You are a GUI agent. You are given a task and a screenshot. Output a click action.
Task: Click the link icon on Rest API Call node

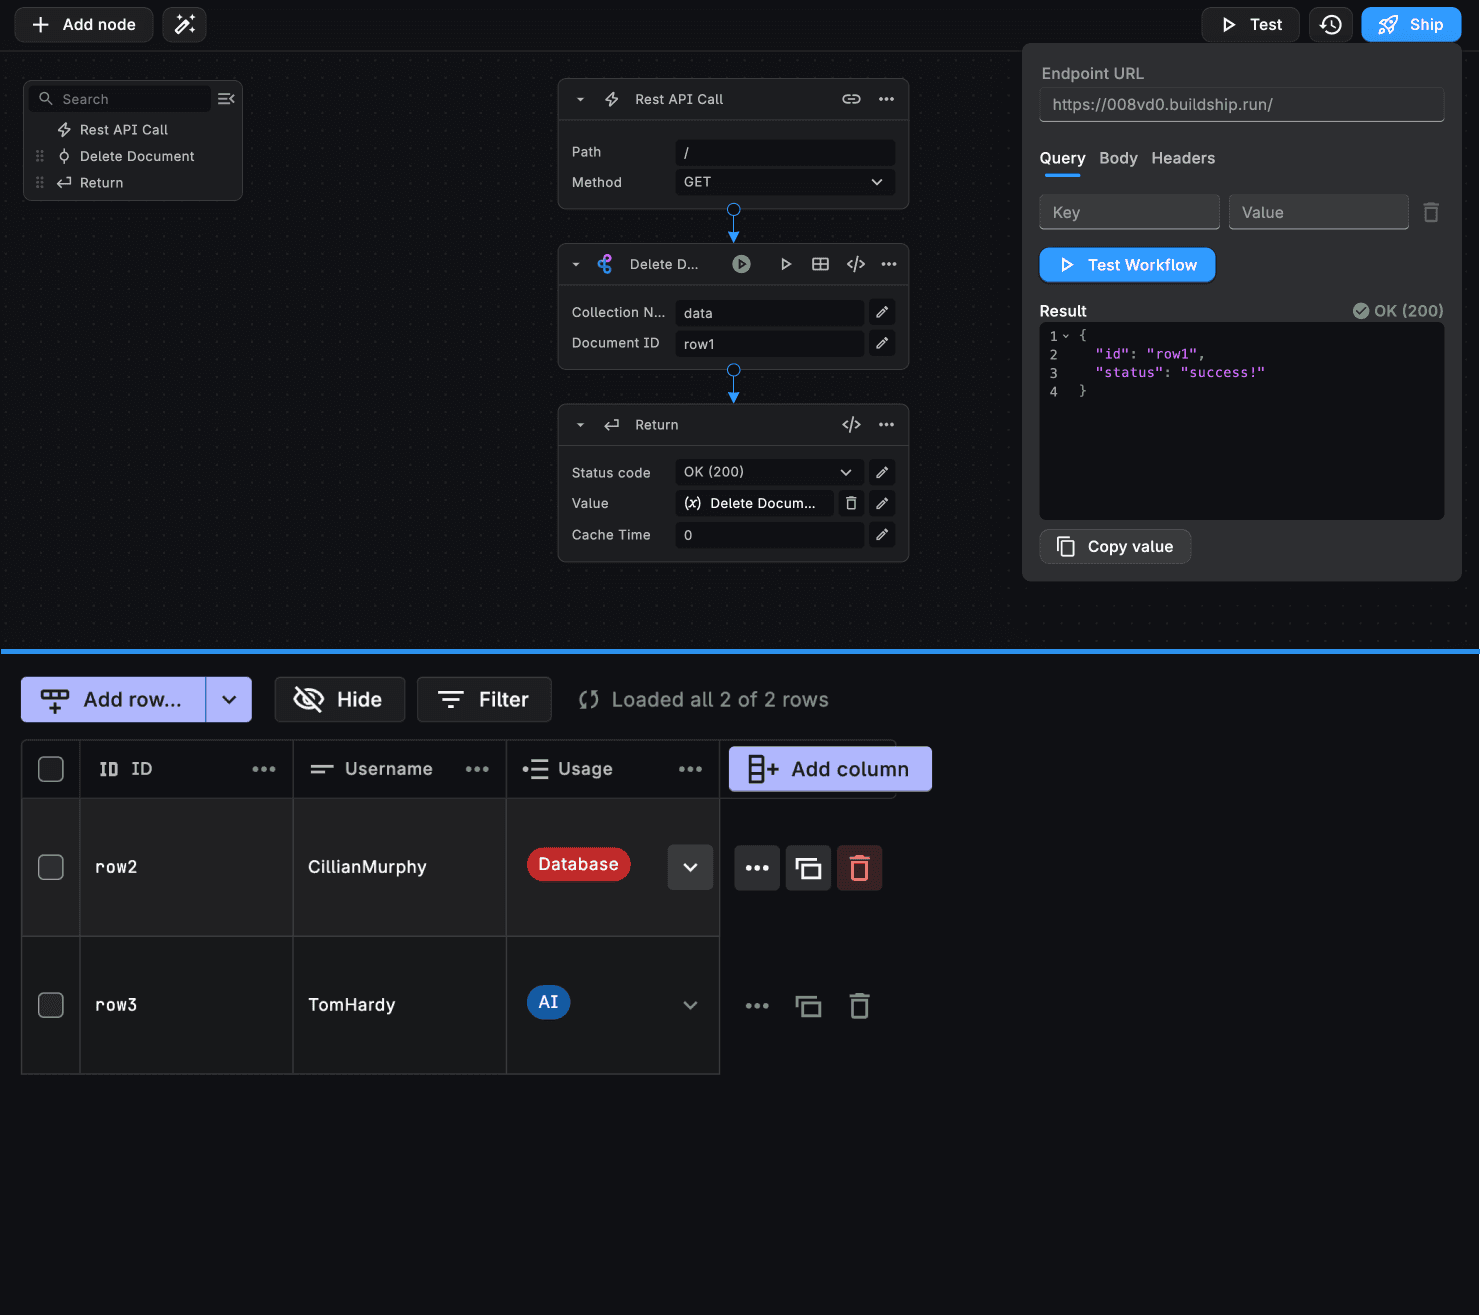851,99
